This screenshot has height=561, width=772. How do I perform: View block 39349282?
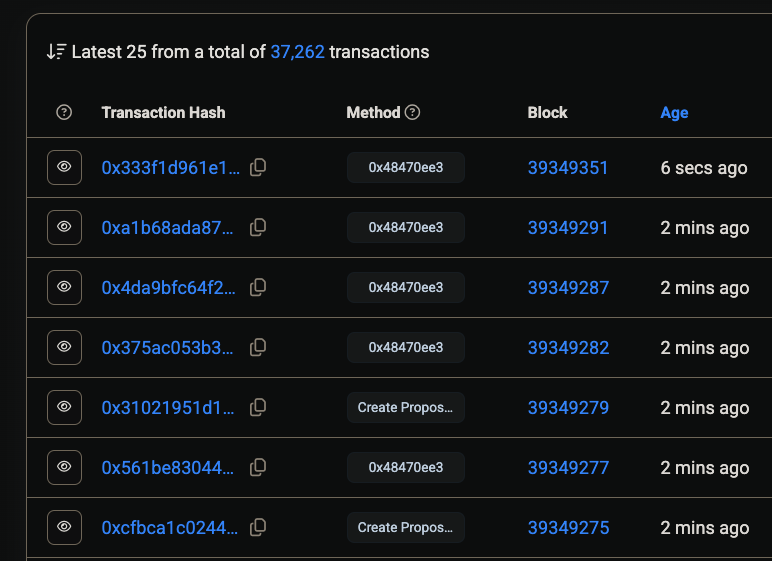click(568, 348)
